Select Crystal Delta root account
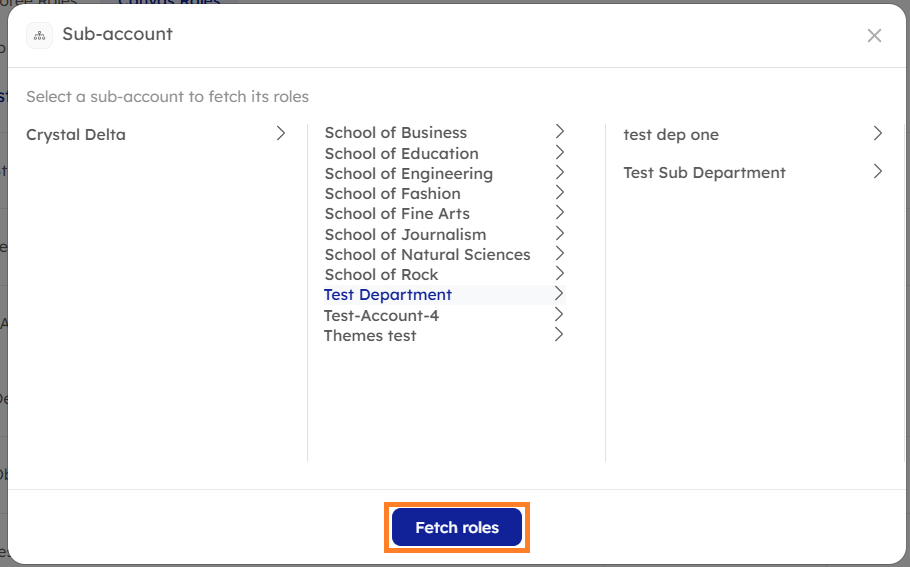Image resolution: width=910 pixels, height=567 pixels. tap(76, 135)
